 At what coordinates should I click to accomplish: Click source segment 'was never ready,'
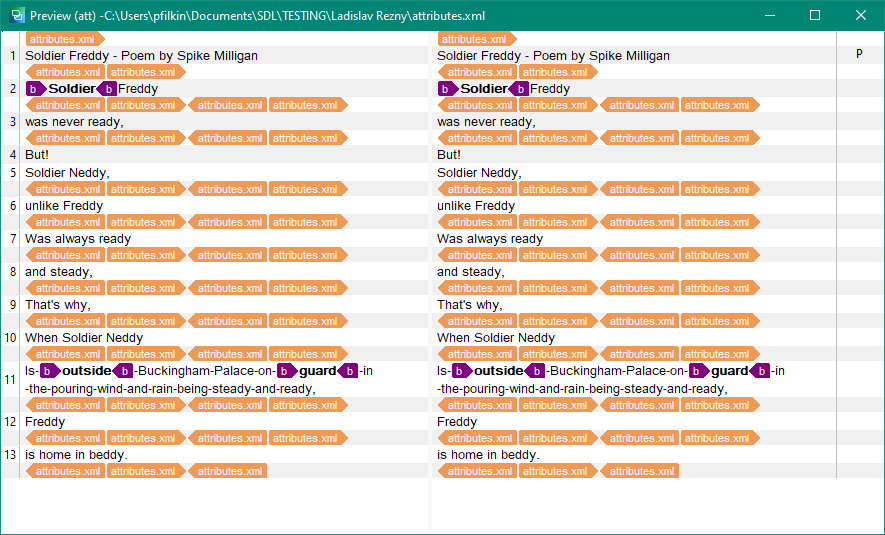coord(74,122)
